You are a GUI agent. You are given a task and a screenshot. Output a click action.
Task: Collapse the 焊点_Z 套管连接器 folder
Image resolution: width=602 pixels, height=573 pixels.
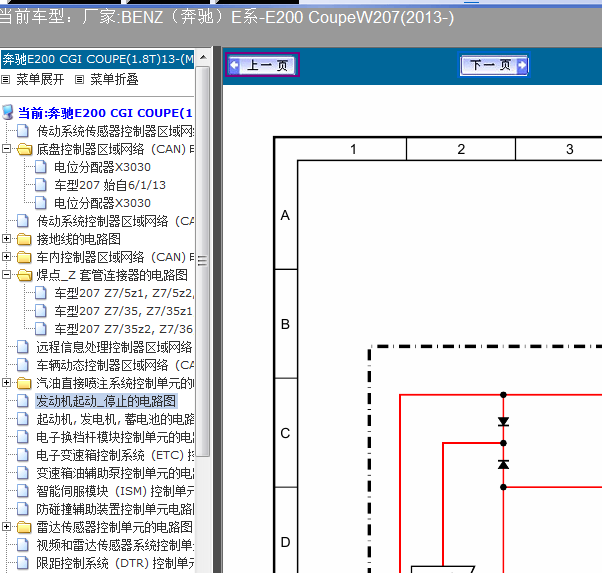coord(6,275)
